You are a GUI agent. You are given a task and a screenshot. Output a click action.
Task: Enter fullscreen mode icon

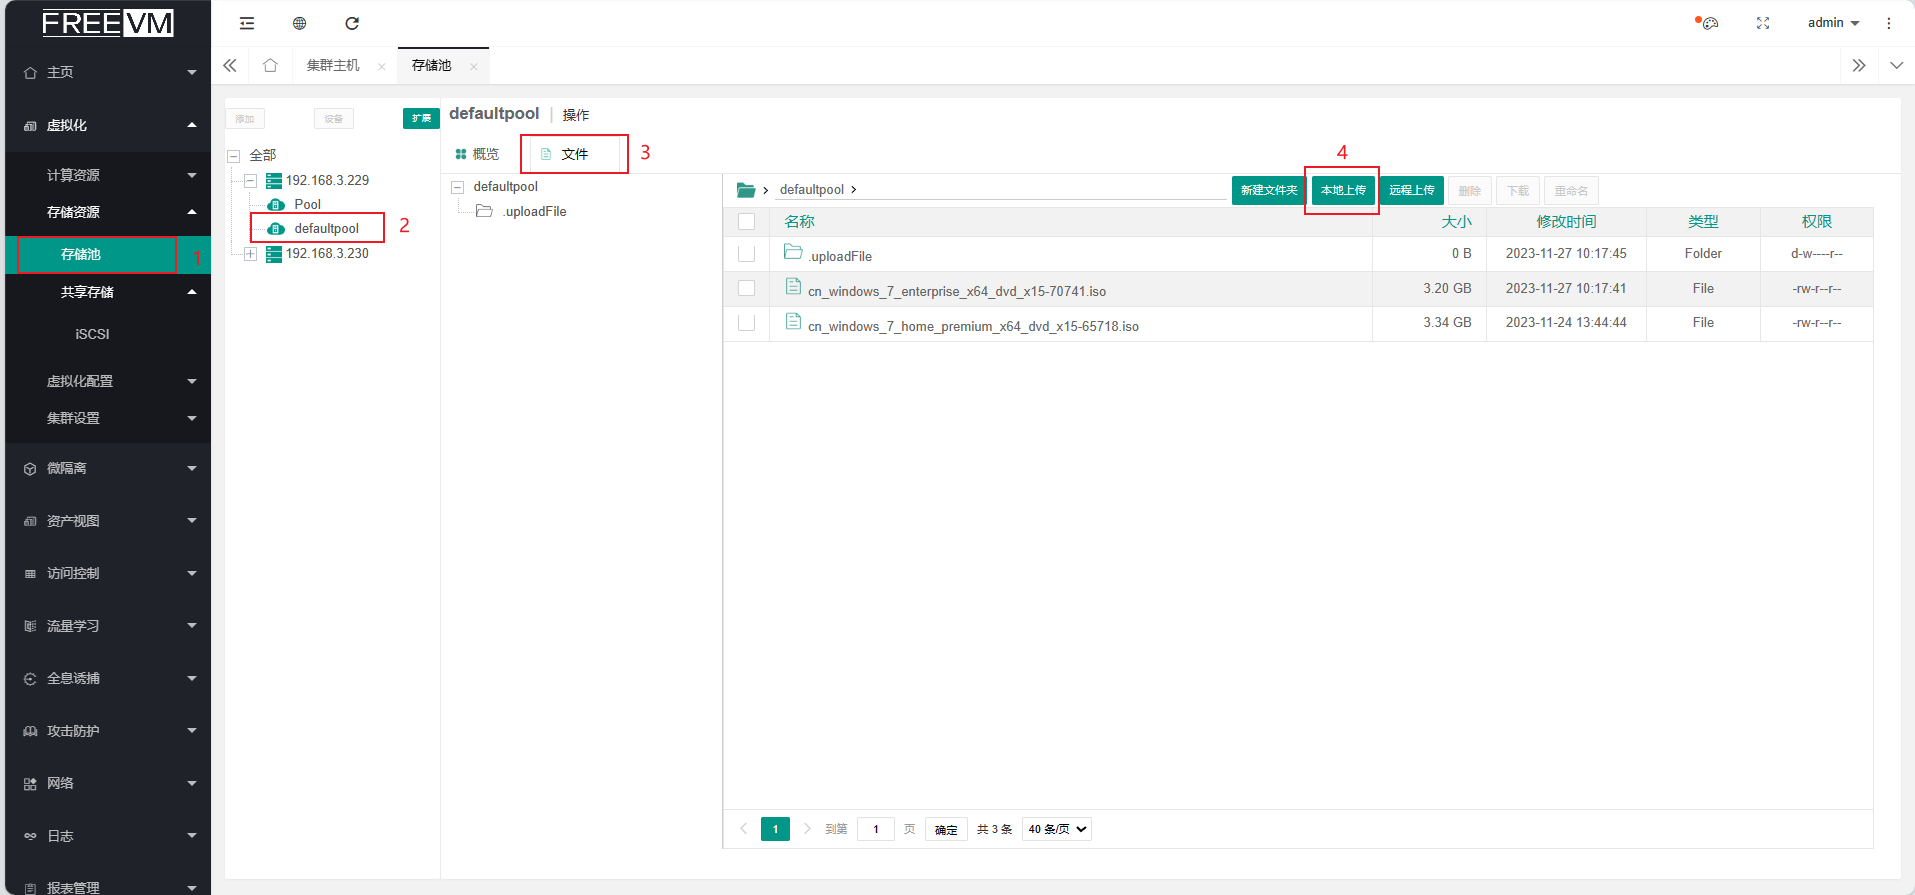pos(1763,23)
